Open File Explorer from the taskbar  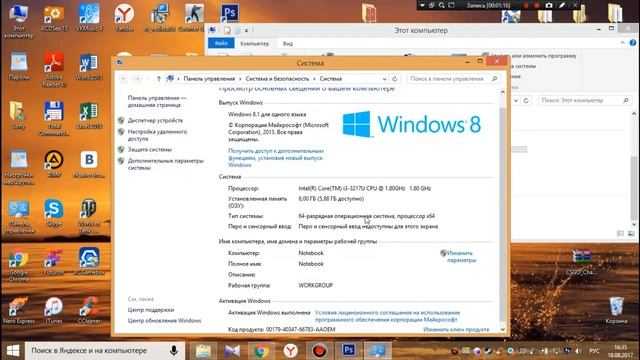[203, 350]
